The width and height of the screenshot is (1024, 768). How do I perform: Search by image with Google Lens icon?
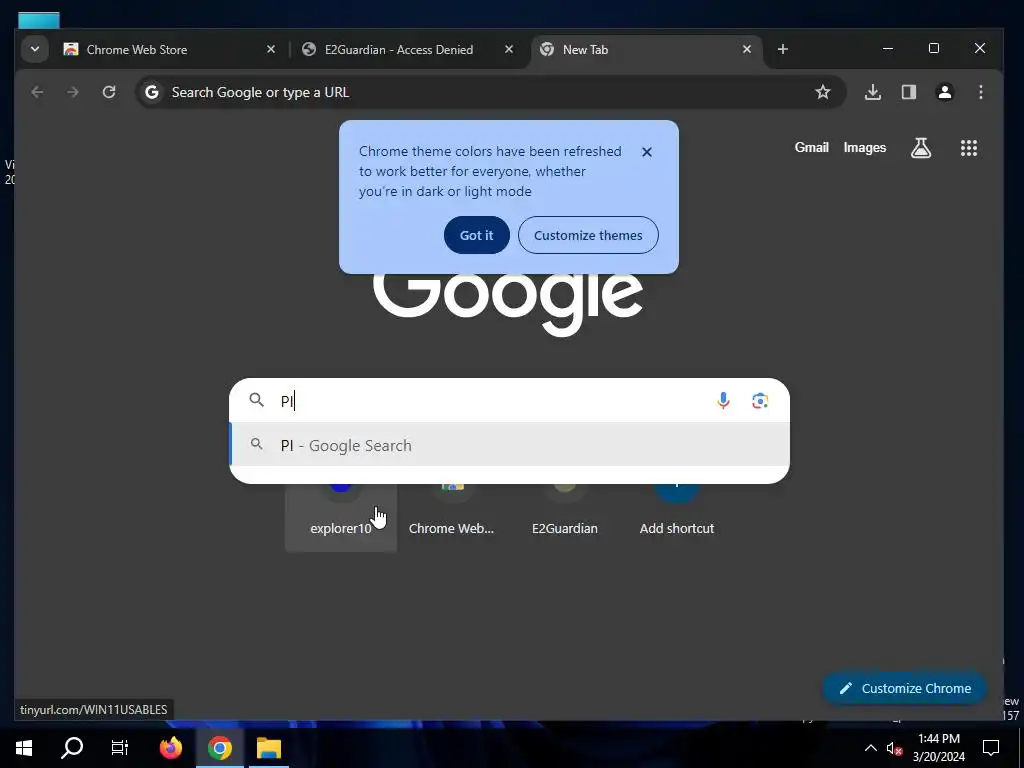tap(760, 400)
